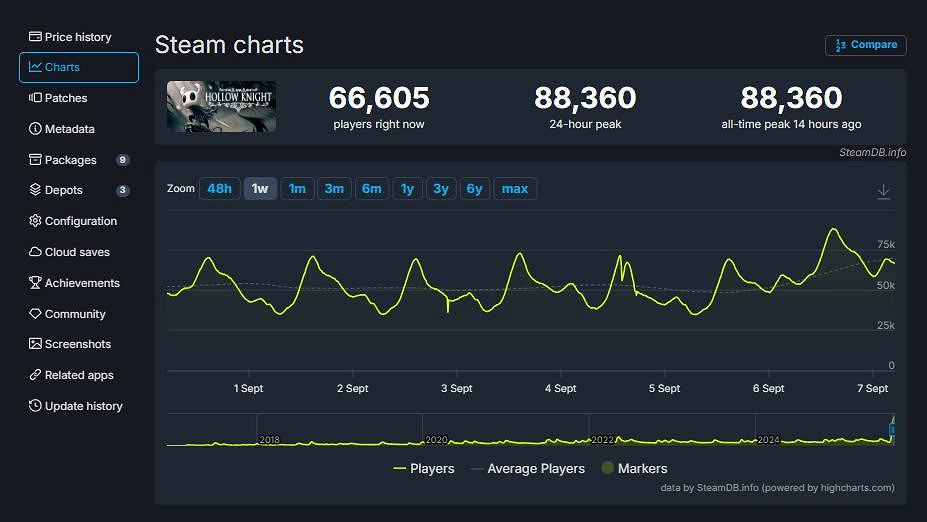Click the Metadata info icon
This screenshot has width=927, height=522.
click(35, 129)
